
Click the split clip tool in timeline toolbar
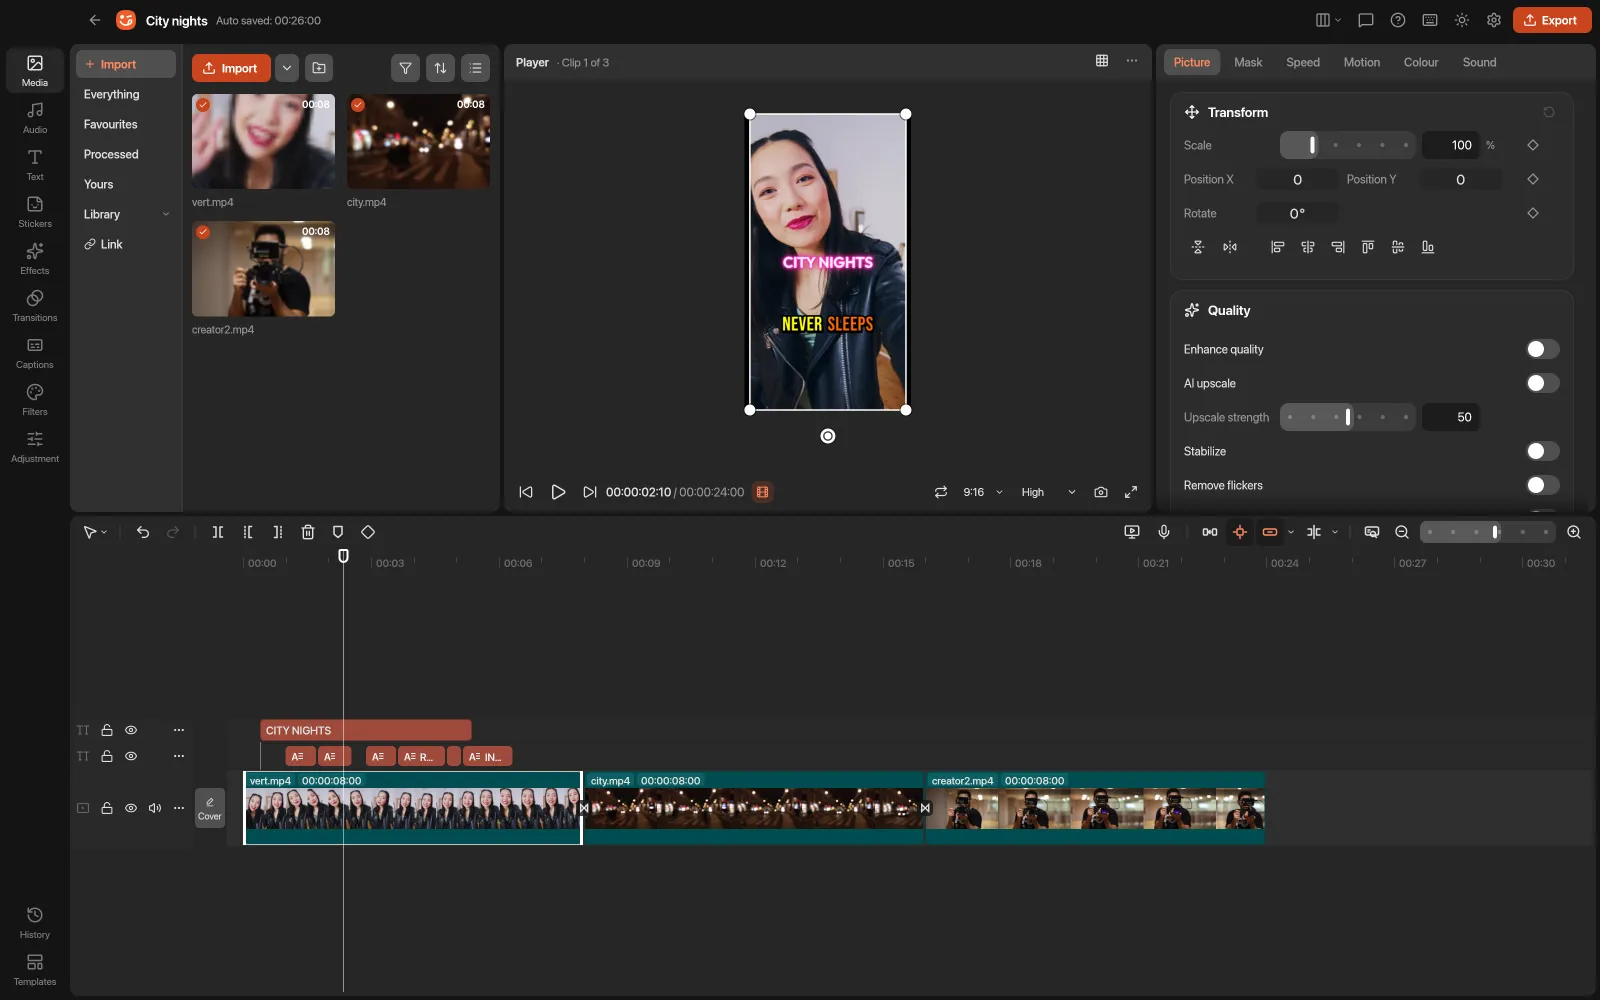(218, 532)
